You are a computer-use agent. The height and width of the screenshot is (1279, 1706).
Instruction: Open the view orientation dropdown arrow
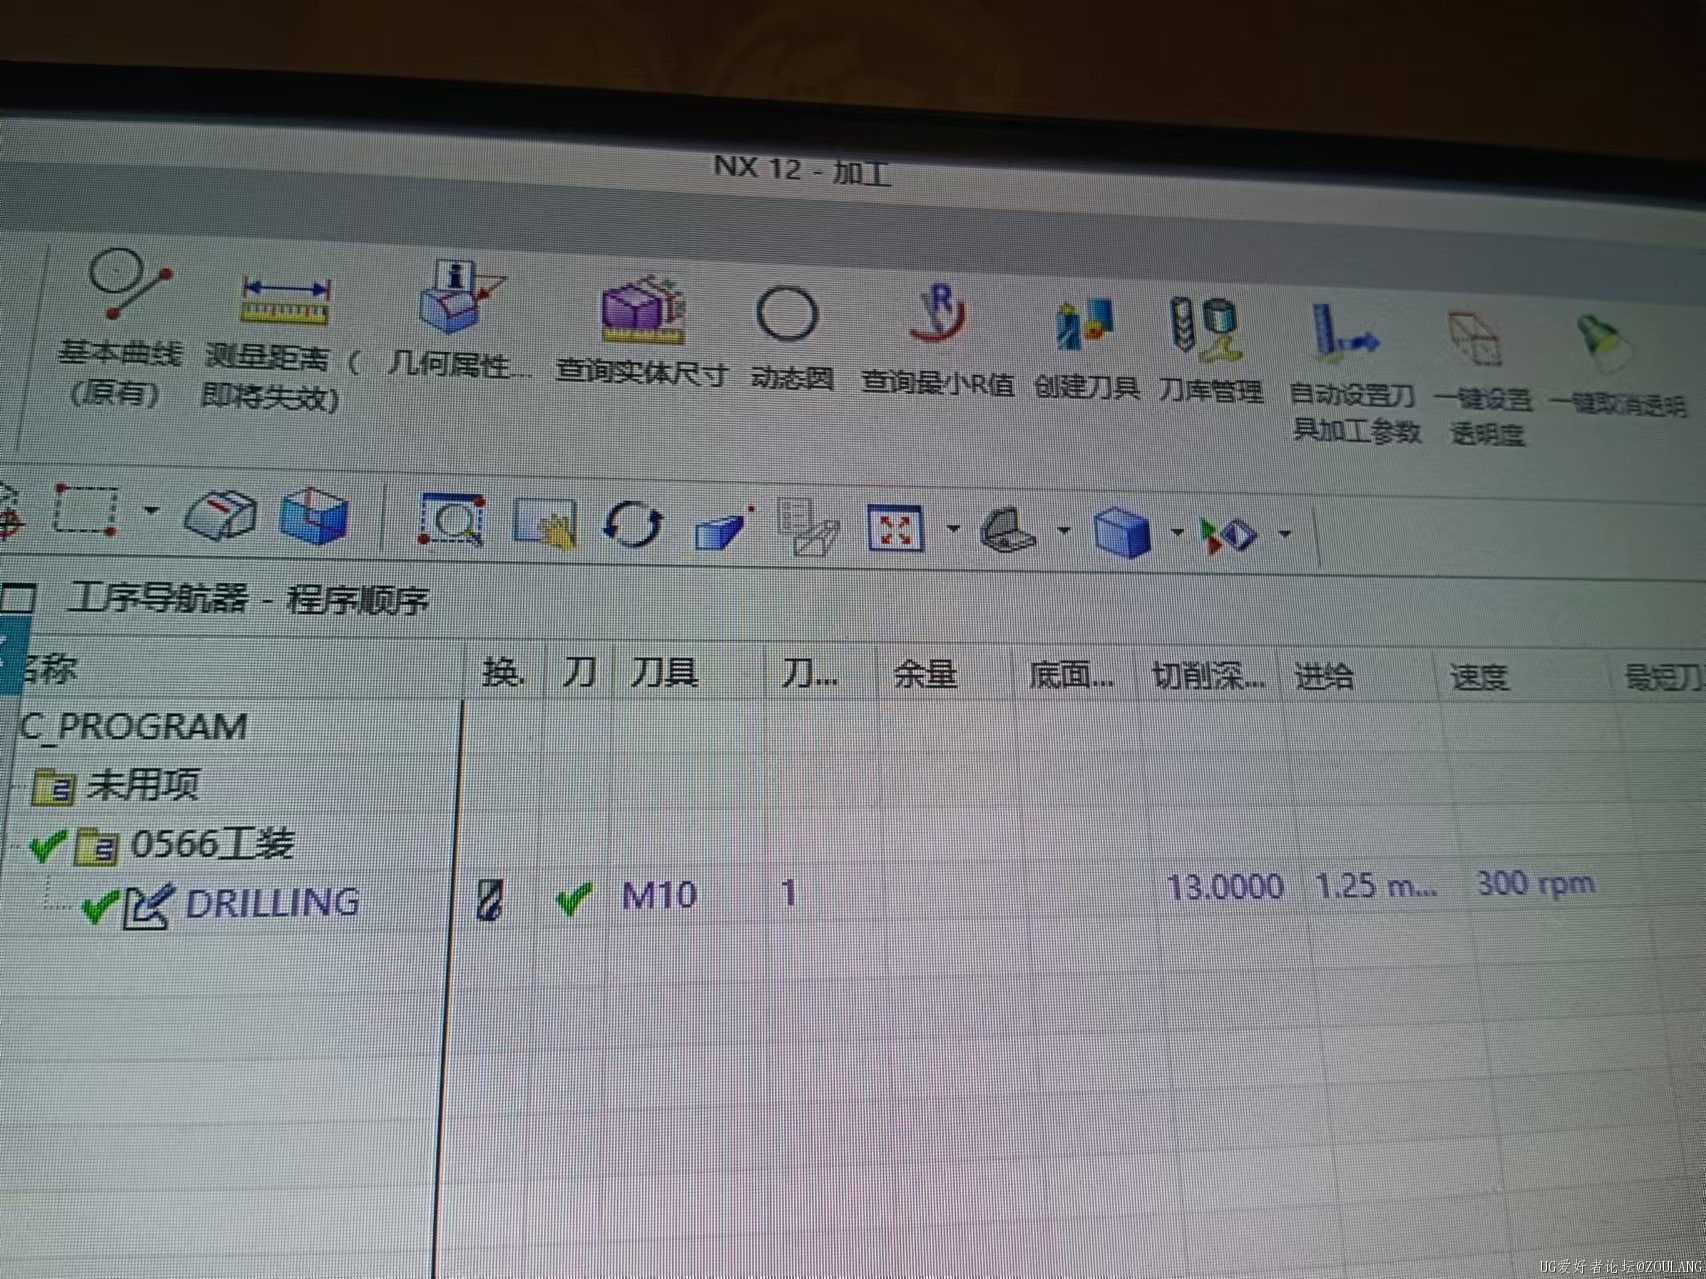tap(1064, 530)
